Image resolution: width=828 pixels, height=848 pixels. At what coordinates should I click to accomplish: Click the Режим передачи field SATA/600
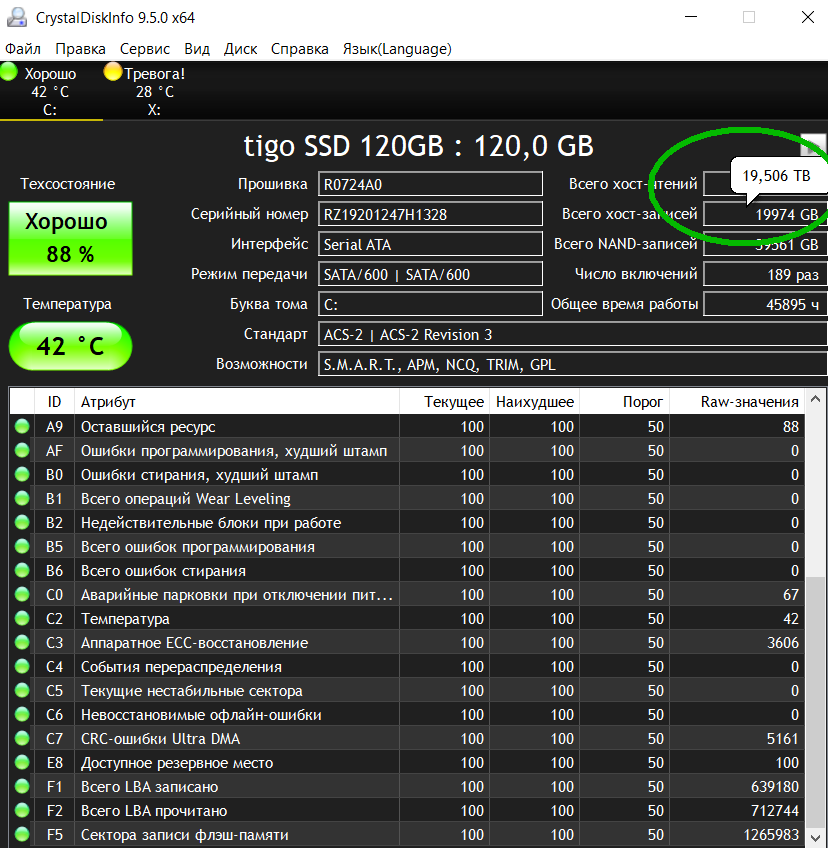click(x=430, y=274)
